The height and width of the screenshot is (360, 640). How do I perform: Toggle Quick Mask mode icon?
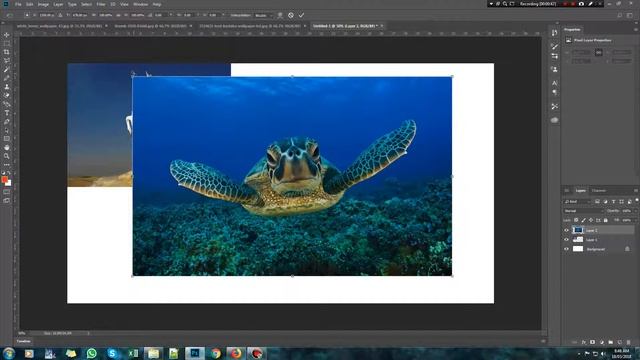click(7, 192)
